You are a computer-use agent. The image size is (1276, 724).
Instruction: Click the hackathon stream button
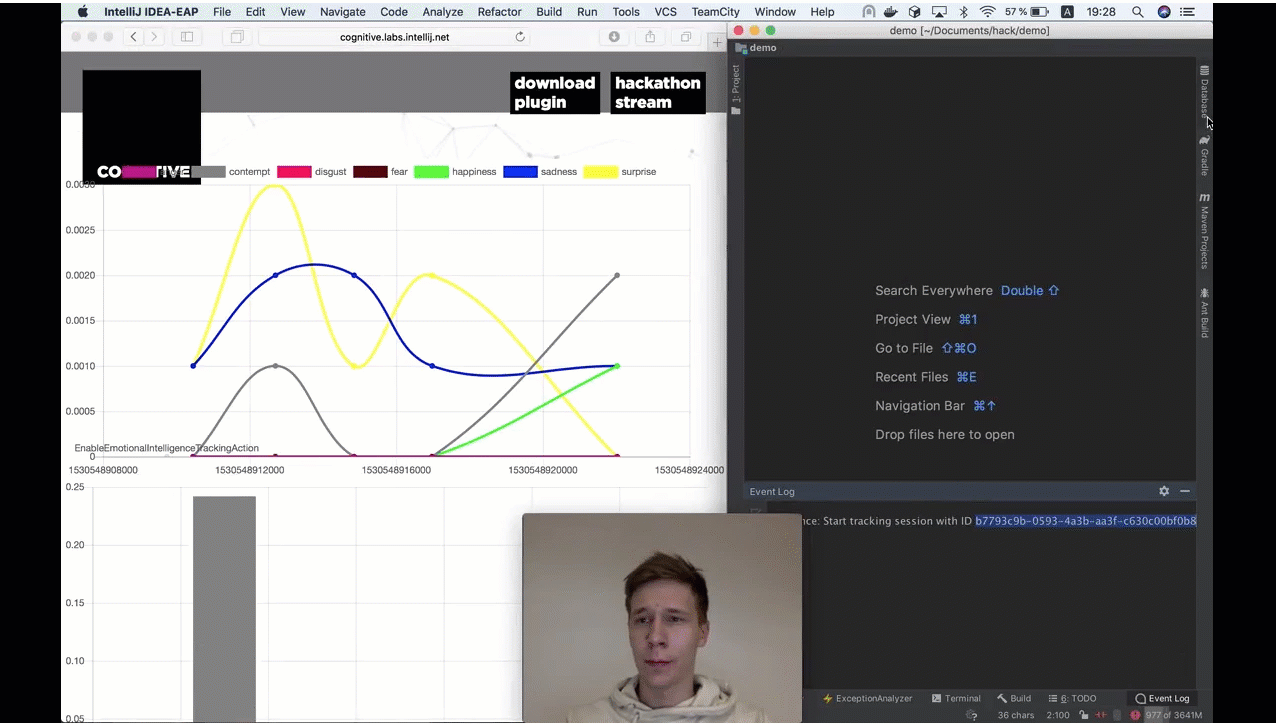pyautogui.click(x=658, y=93)
